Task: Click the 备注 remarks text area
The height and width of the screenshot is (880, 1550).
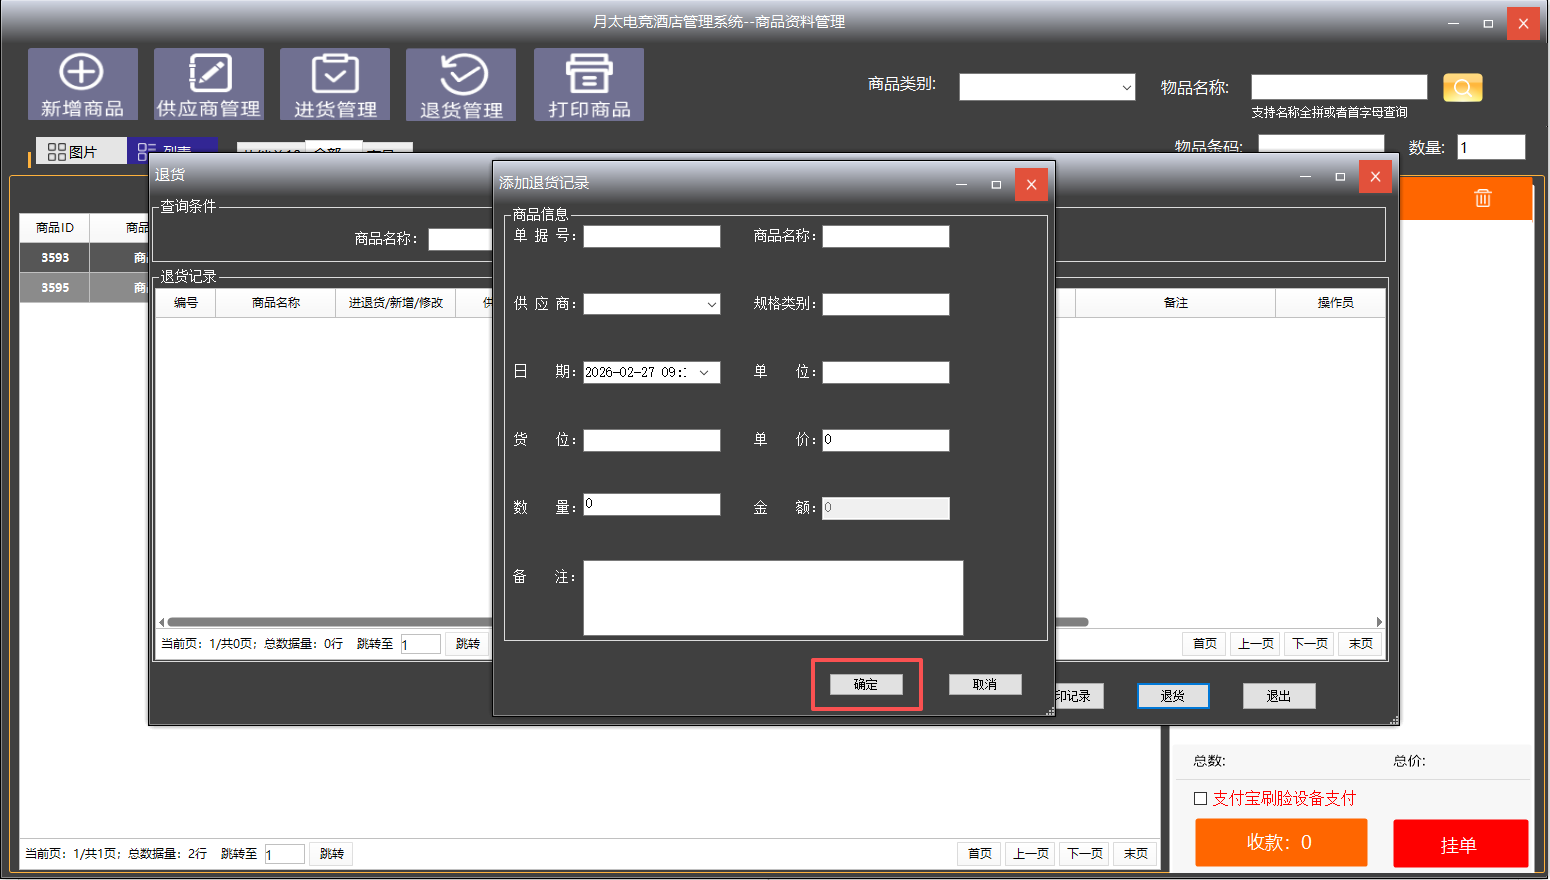Action: 772,597
